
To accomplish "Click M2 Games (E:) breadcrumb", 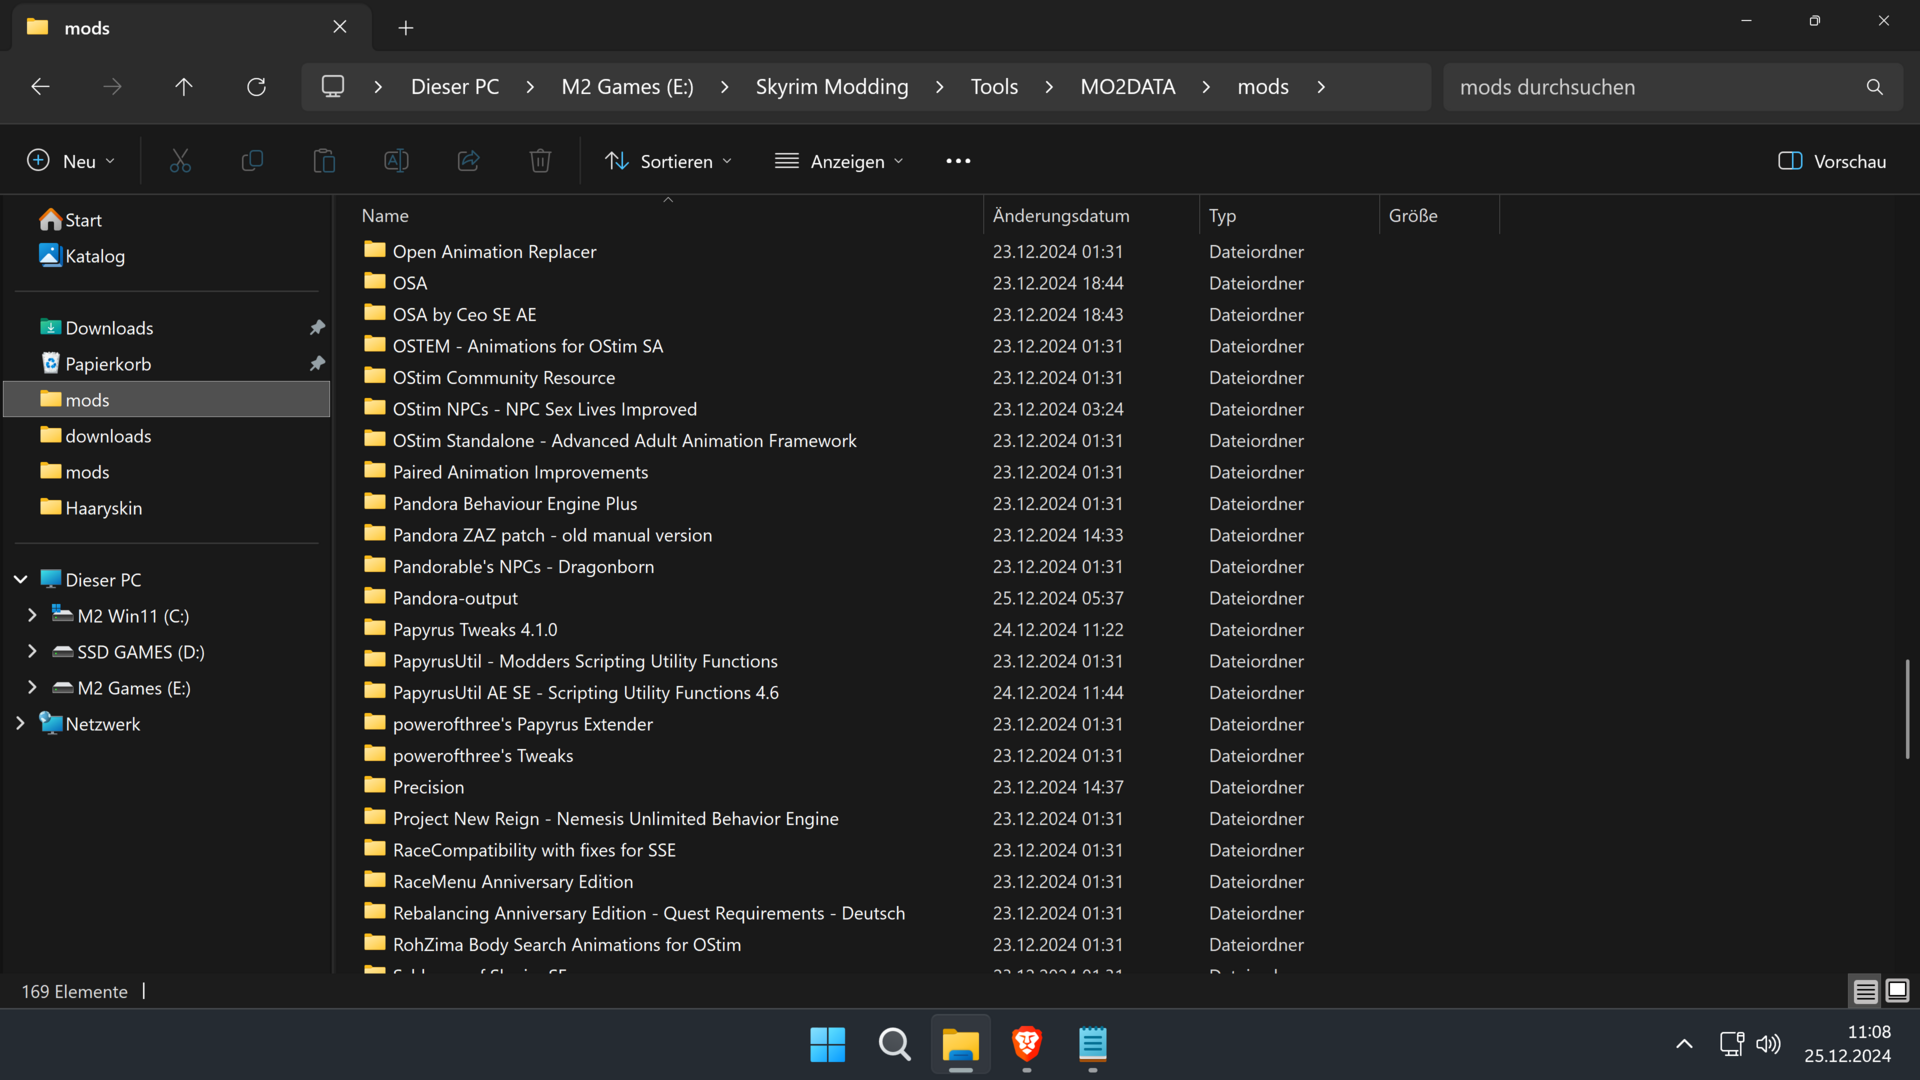I will 627,87.
